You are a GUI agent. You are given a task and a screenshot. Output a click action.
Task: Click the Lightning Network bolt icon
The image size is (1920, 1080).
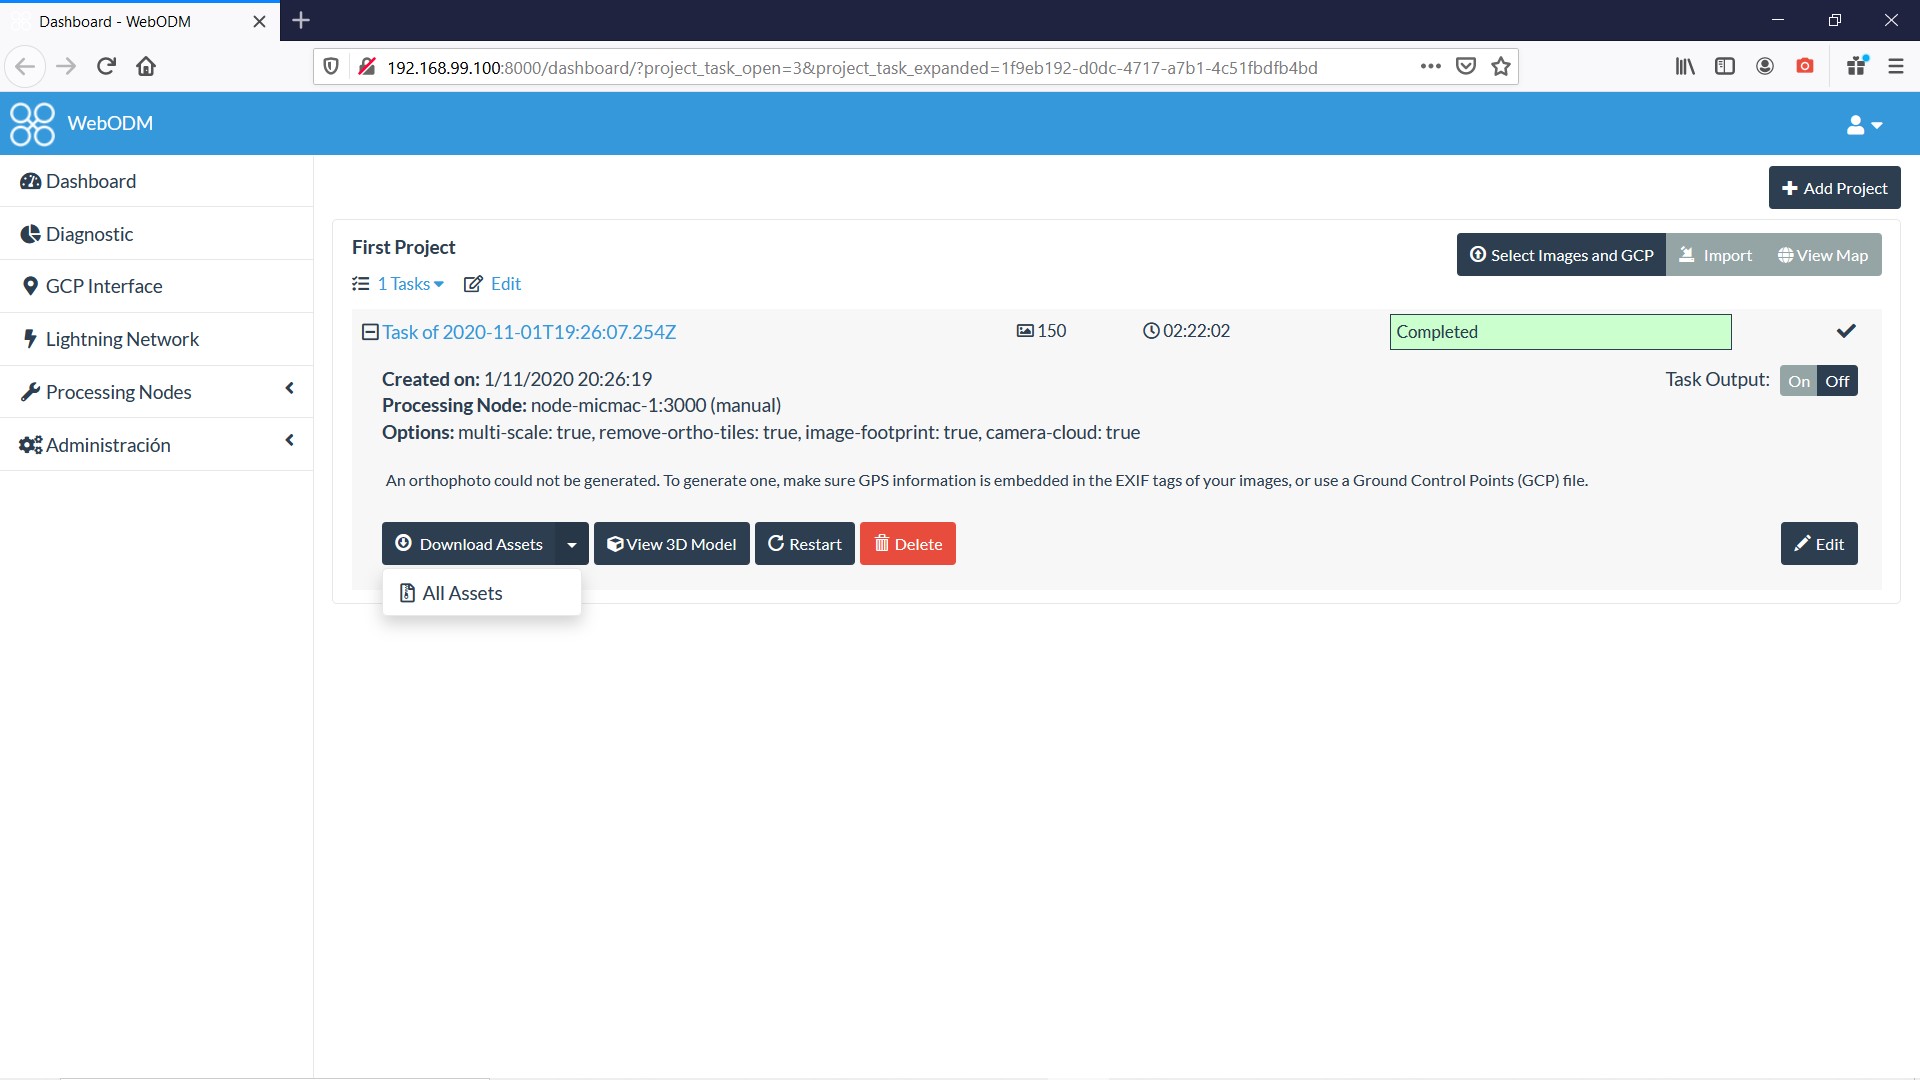30,338
